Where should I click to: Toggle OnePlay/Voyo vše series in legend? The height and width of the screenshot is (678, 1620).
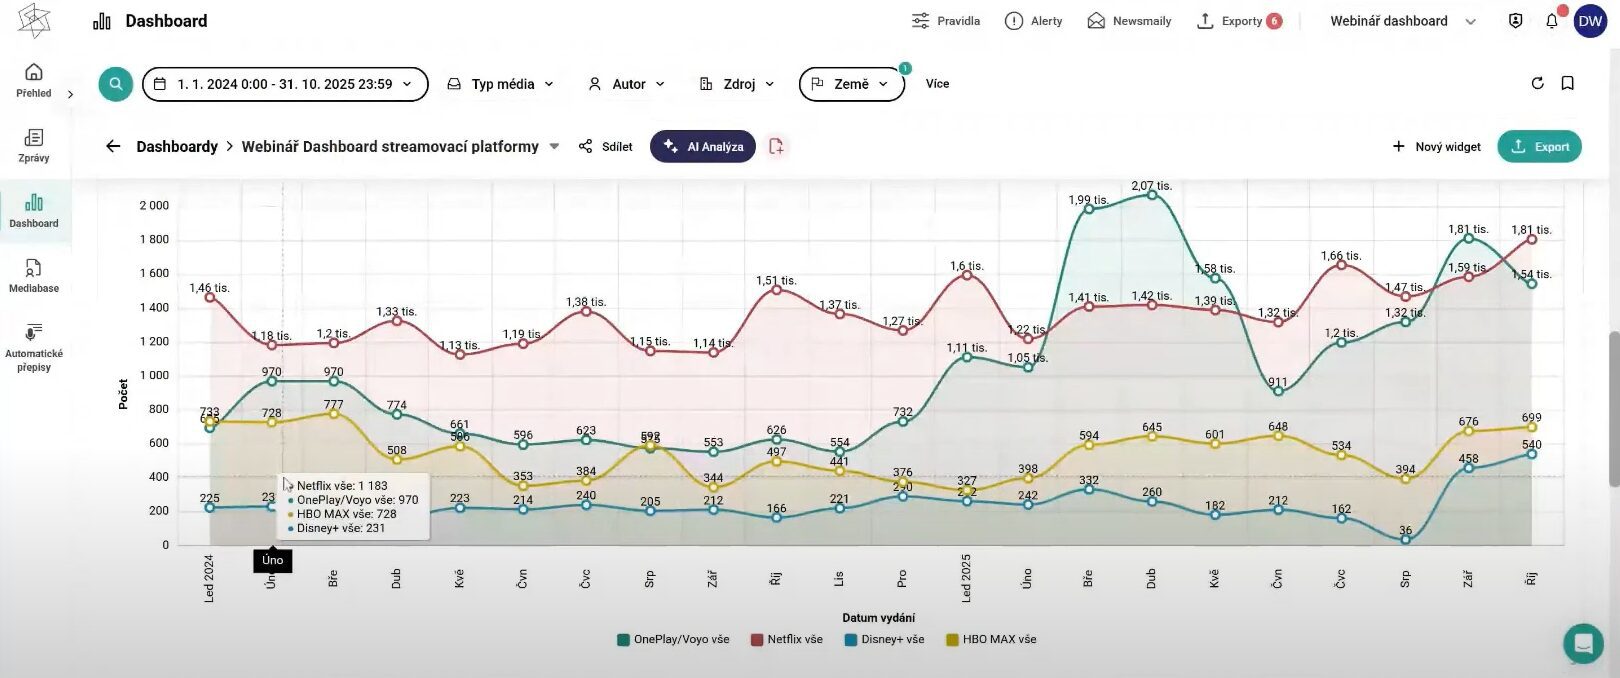tap(673, 639)
